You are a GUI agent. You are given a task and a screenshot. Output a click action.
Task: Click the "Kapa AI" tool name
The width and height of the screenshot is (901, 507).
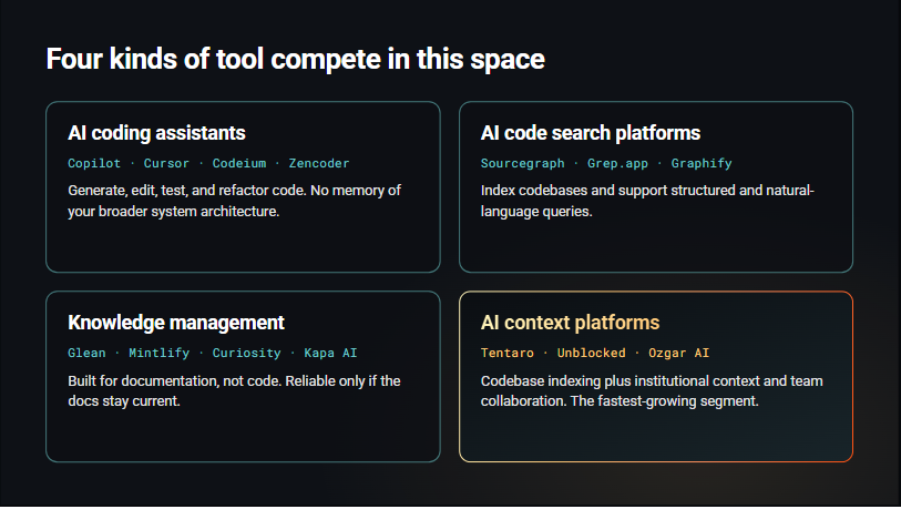pyautogui.click(x=330, y=353)
